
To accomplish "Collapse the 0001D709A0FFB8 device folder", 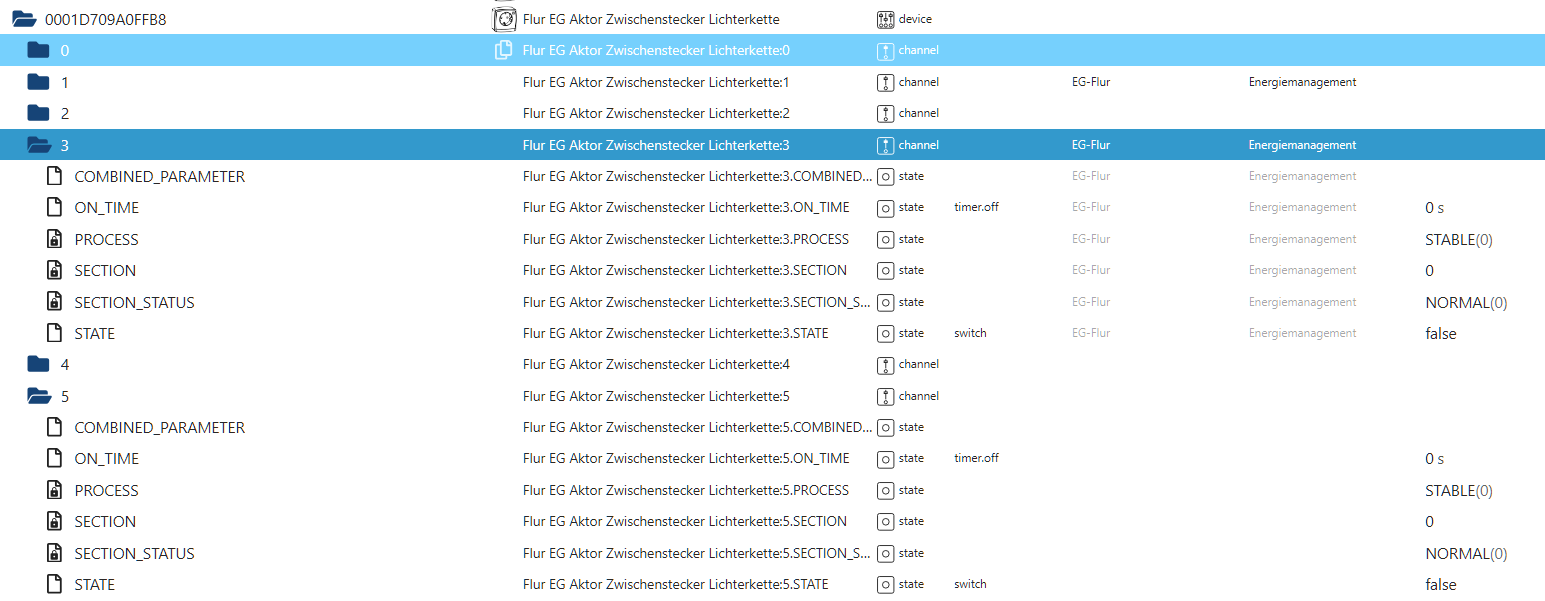I will point(23,19).
